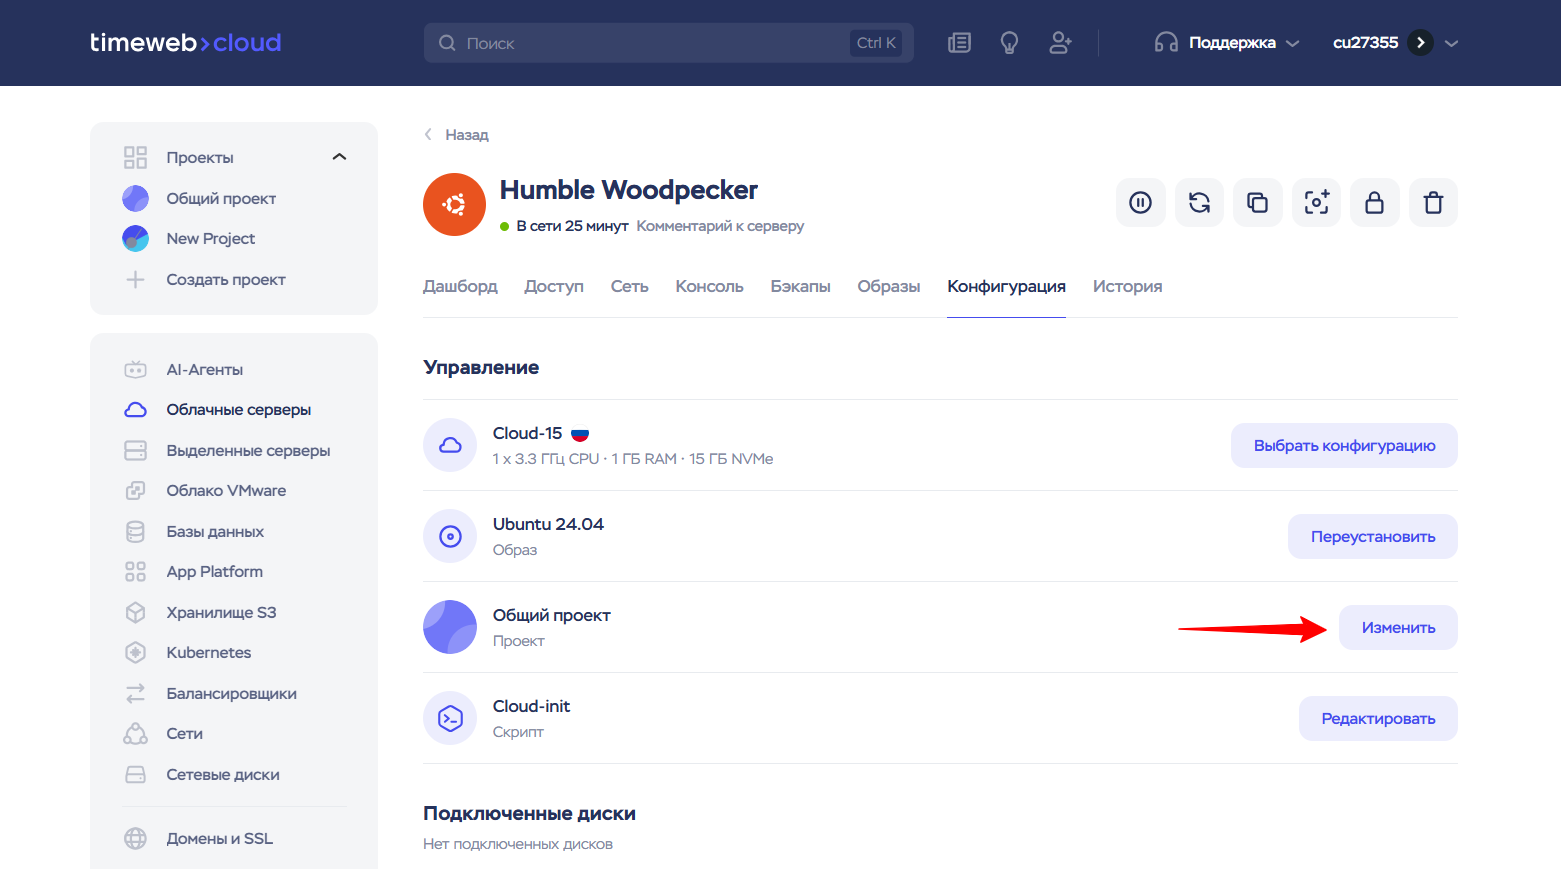
Task: Focus the Поиск search field
Action: (650, 43)
